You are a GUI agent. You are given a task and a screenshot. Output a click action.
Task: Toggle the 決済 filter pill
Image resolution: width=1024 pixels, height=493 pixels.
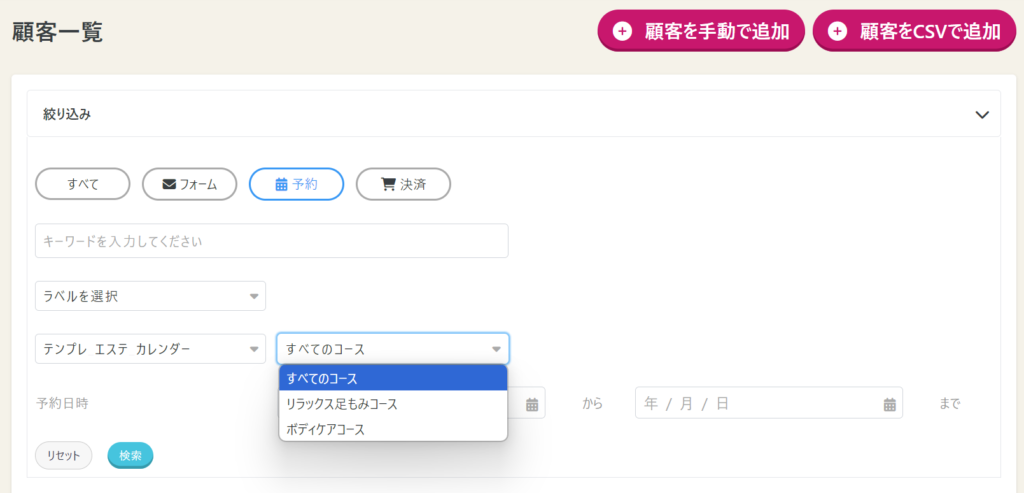pyautogui.click(x=403, y=184)
